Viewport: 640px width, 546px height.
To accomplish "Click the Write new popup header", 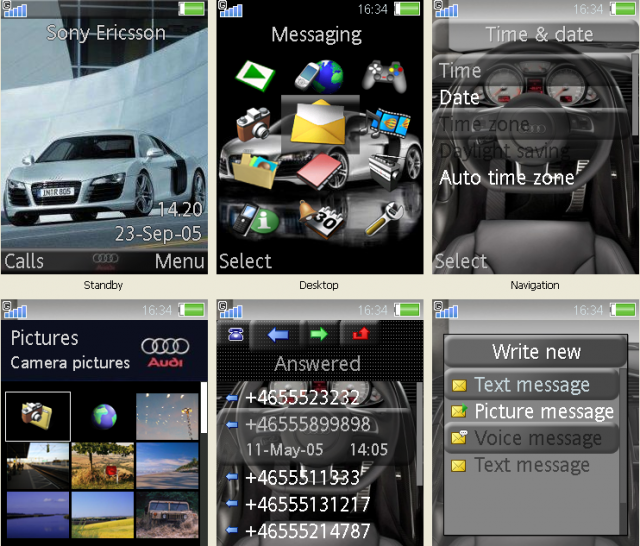I will point(536,351).
